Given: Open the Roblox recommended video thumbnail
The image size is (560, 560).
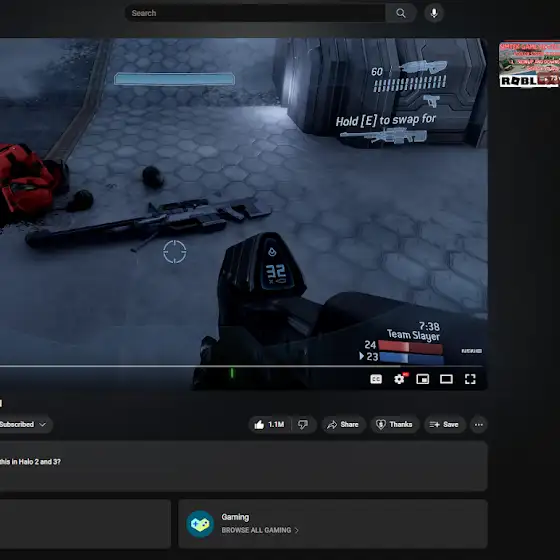Looking at the screenshot, I should tap(530, 64).
